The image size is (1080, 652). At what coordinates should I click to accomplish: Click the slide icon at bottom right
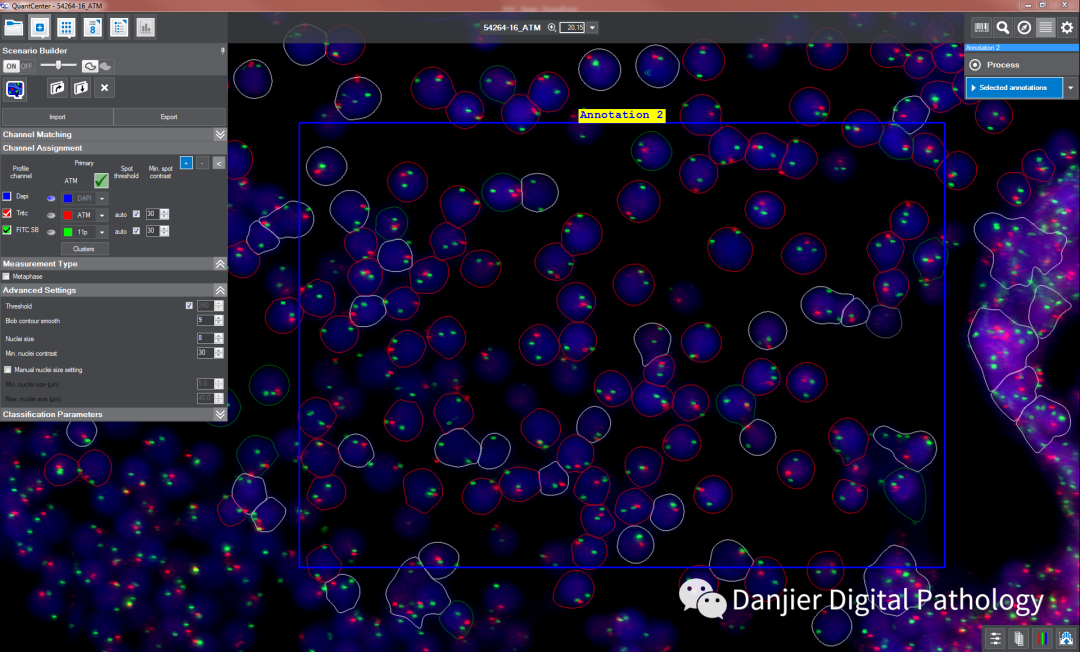(x=1019, y=638)
